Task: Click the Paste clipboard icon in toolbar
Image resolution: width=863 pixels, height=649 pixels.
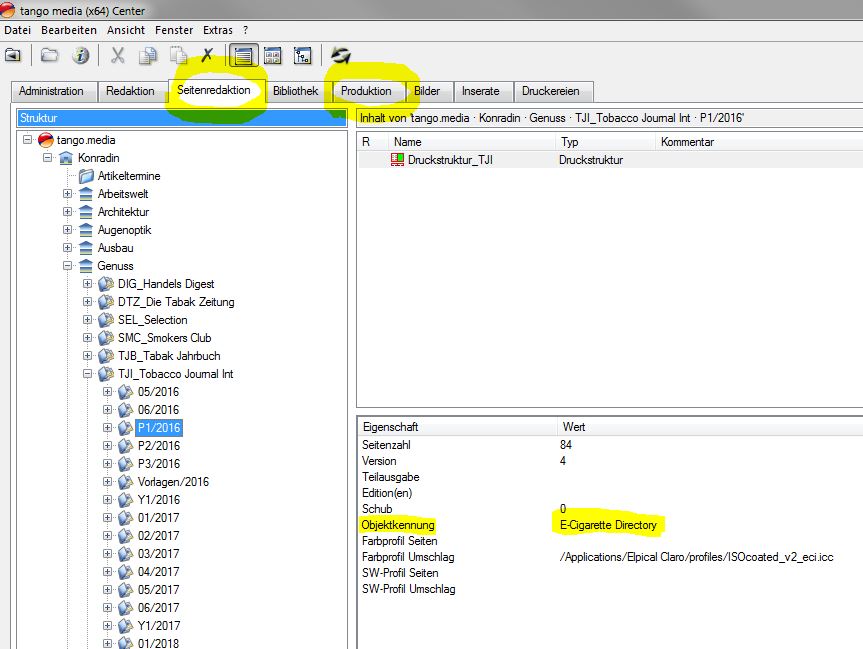Action: click(x=178, y=56)
